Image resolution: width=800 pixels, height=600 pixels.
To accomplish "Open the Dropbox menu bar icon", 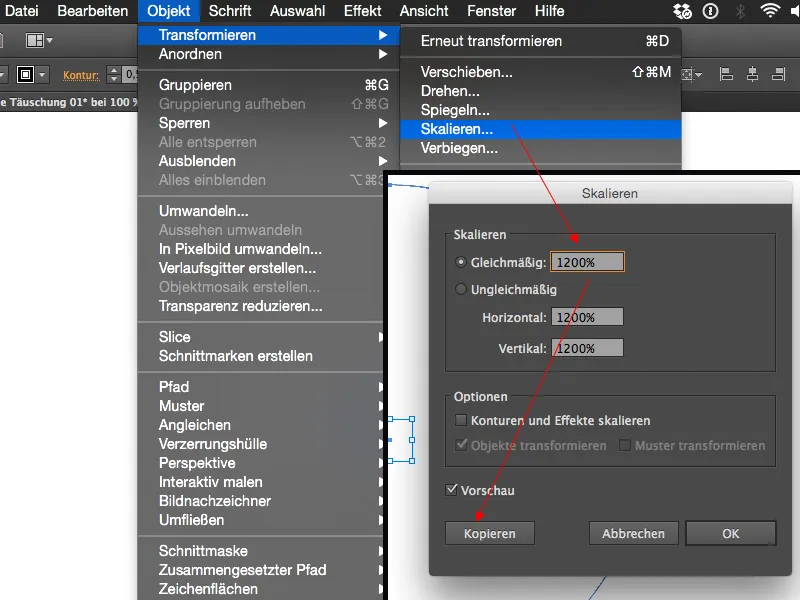I will click(682, 11).
